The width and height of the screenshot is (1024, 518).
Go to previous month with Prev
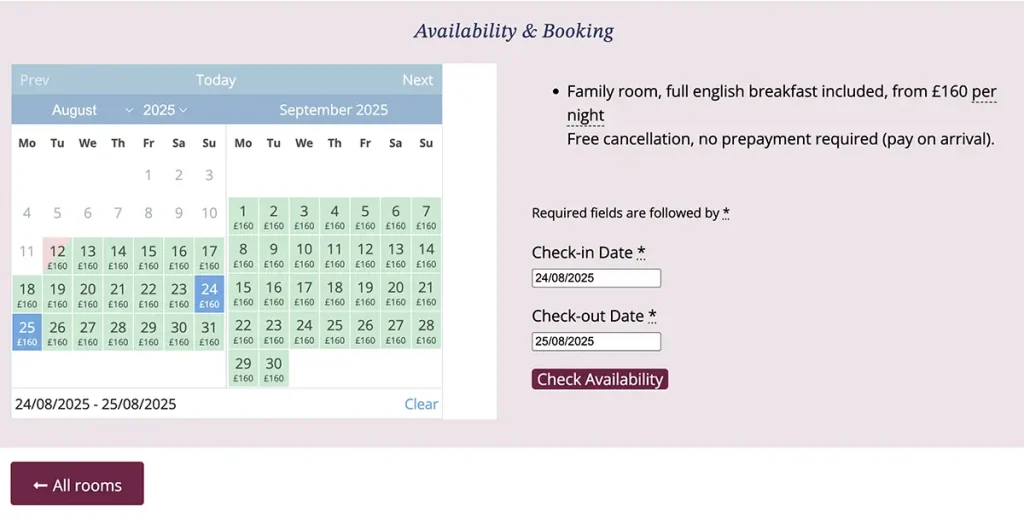coord(35,80)
